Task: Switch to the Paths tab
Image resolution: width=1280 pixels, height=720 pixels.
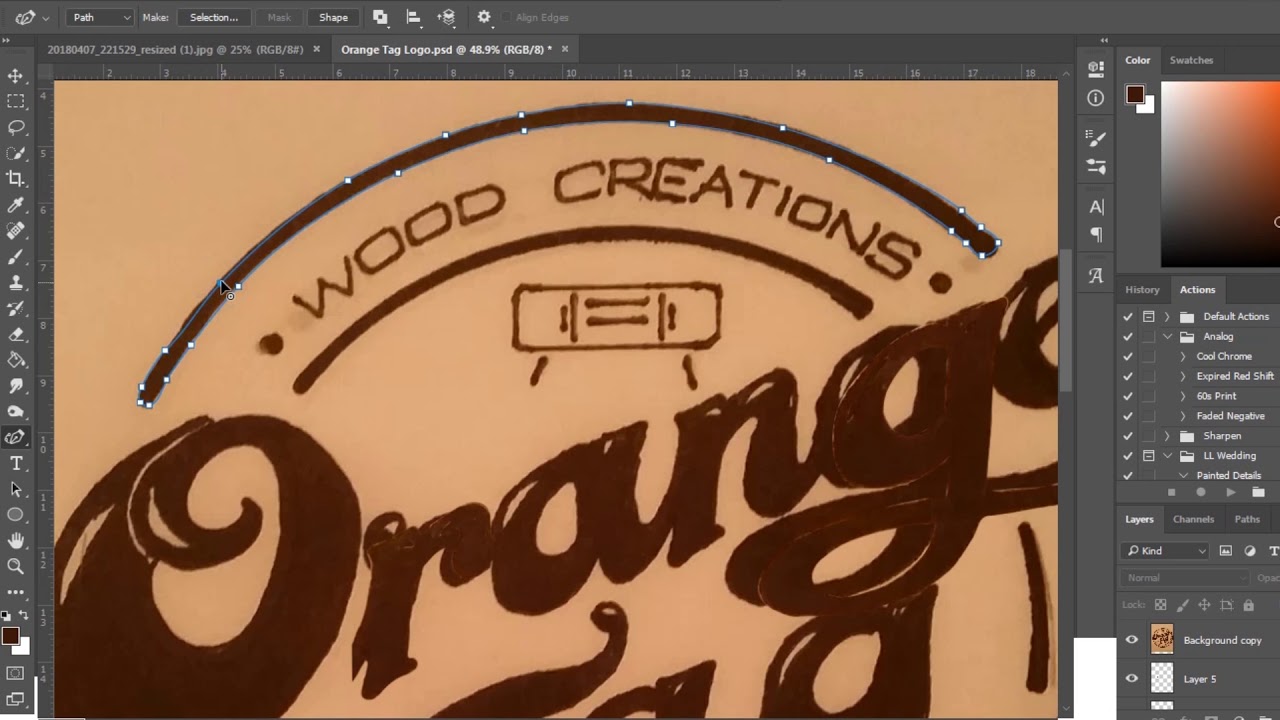Action: 1247,519
